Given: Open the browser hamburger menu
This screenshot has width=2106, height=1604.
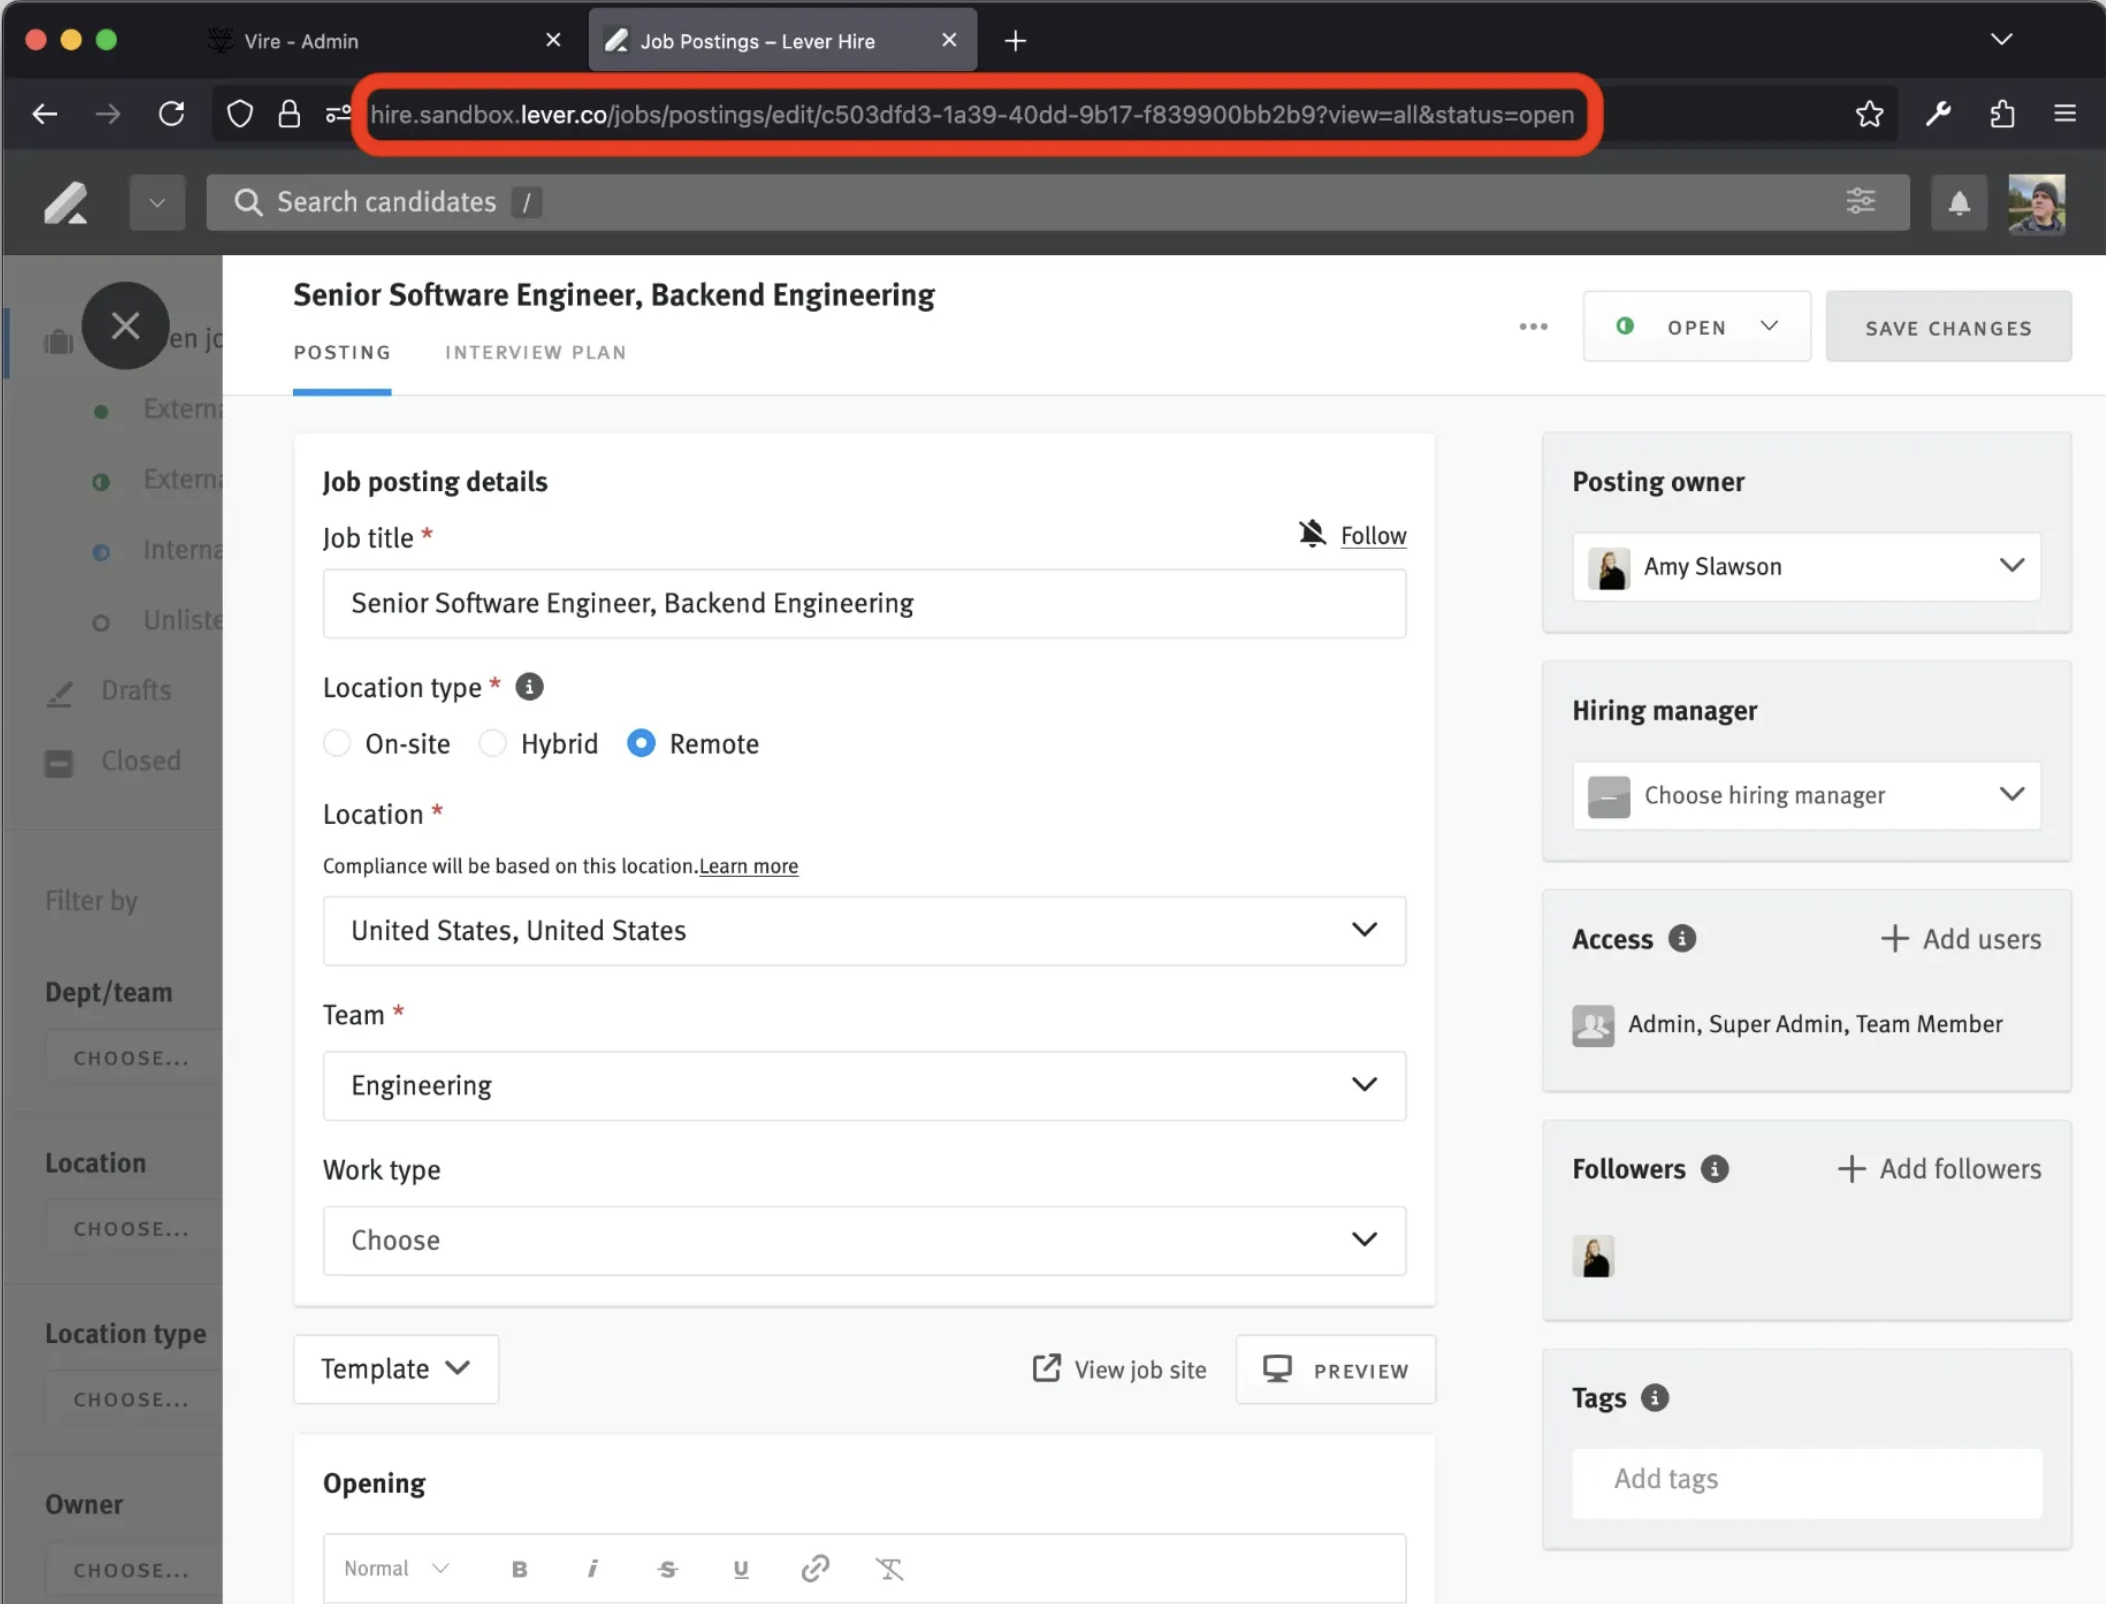Looking at the screenshot, I should click(x=2065, y=114).
